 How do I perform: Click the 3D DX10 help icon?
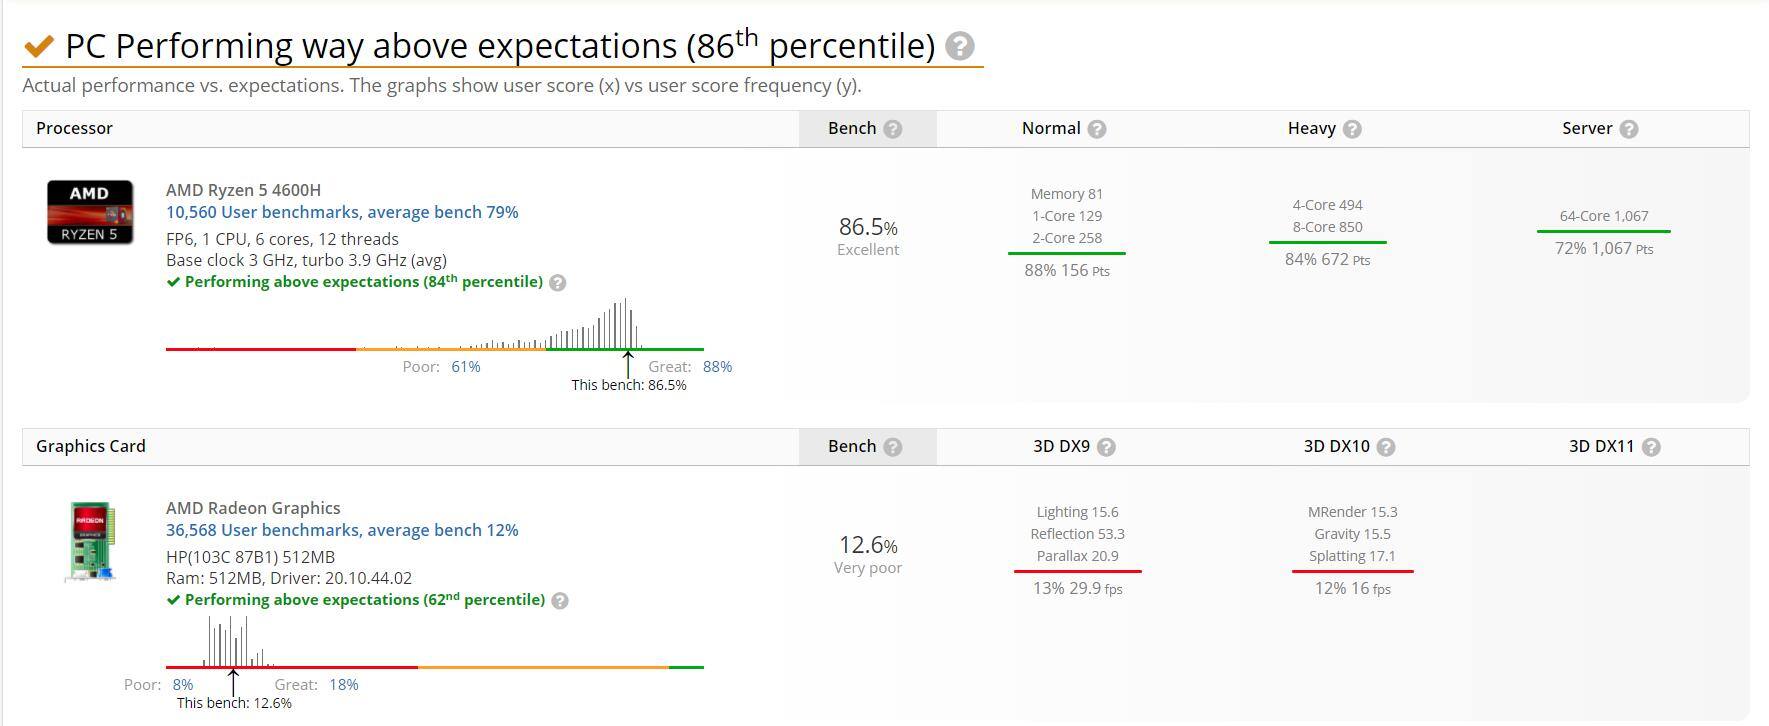click(1386, 447)
